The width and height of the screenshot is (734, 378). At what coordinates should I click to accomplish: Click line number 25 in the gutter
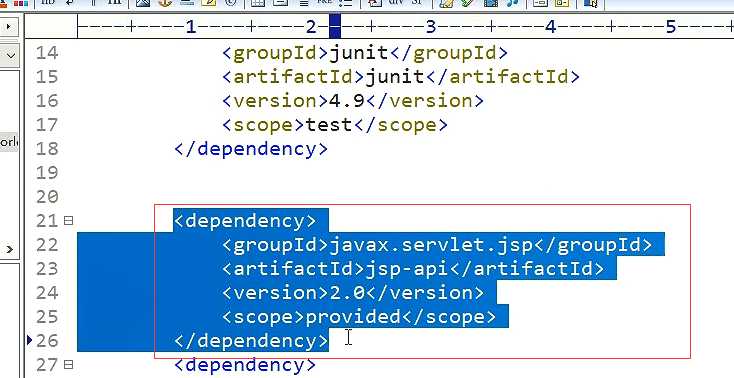coord(47,317)
